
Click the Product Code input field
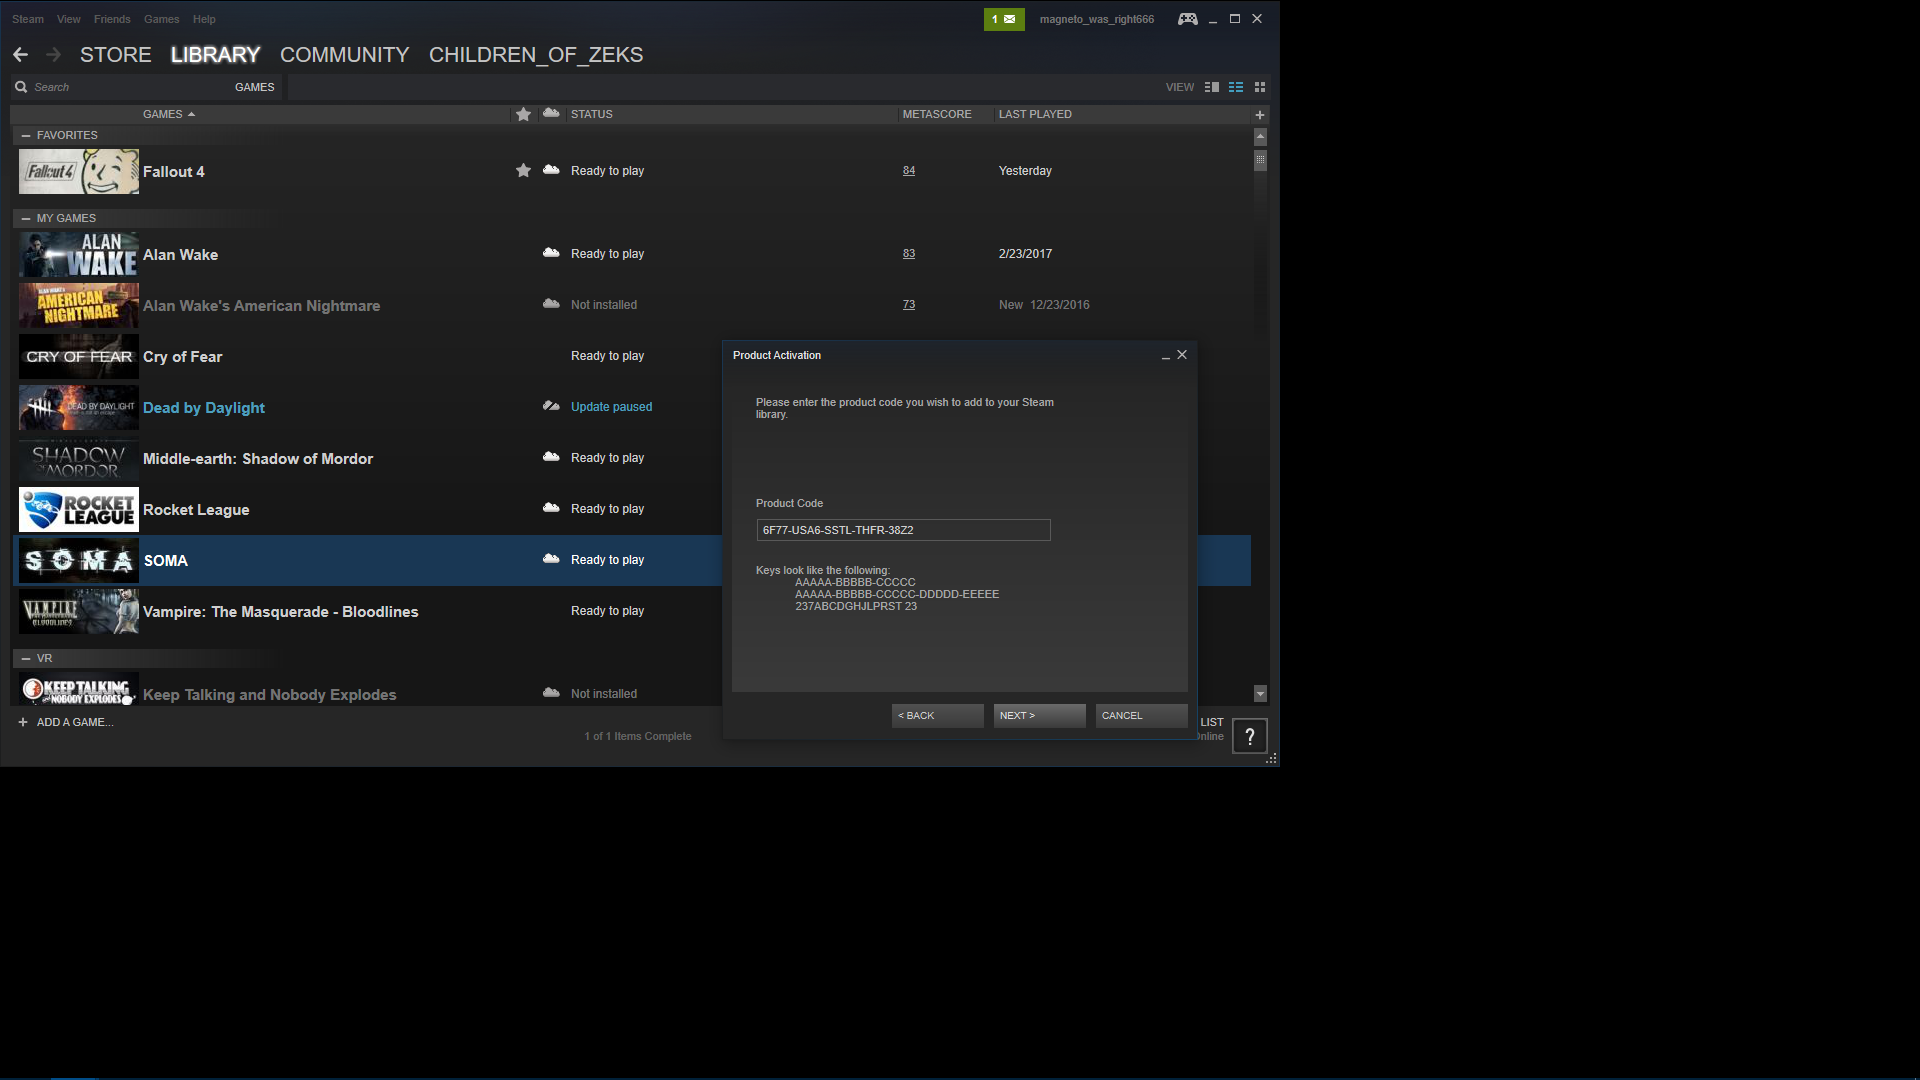point(903,530)
